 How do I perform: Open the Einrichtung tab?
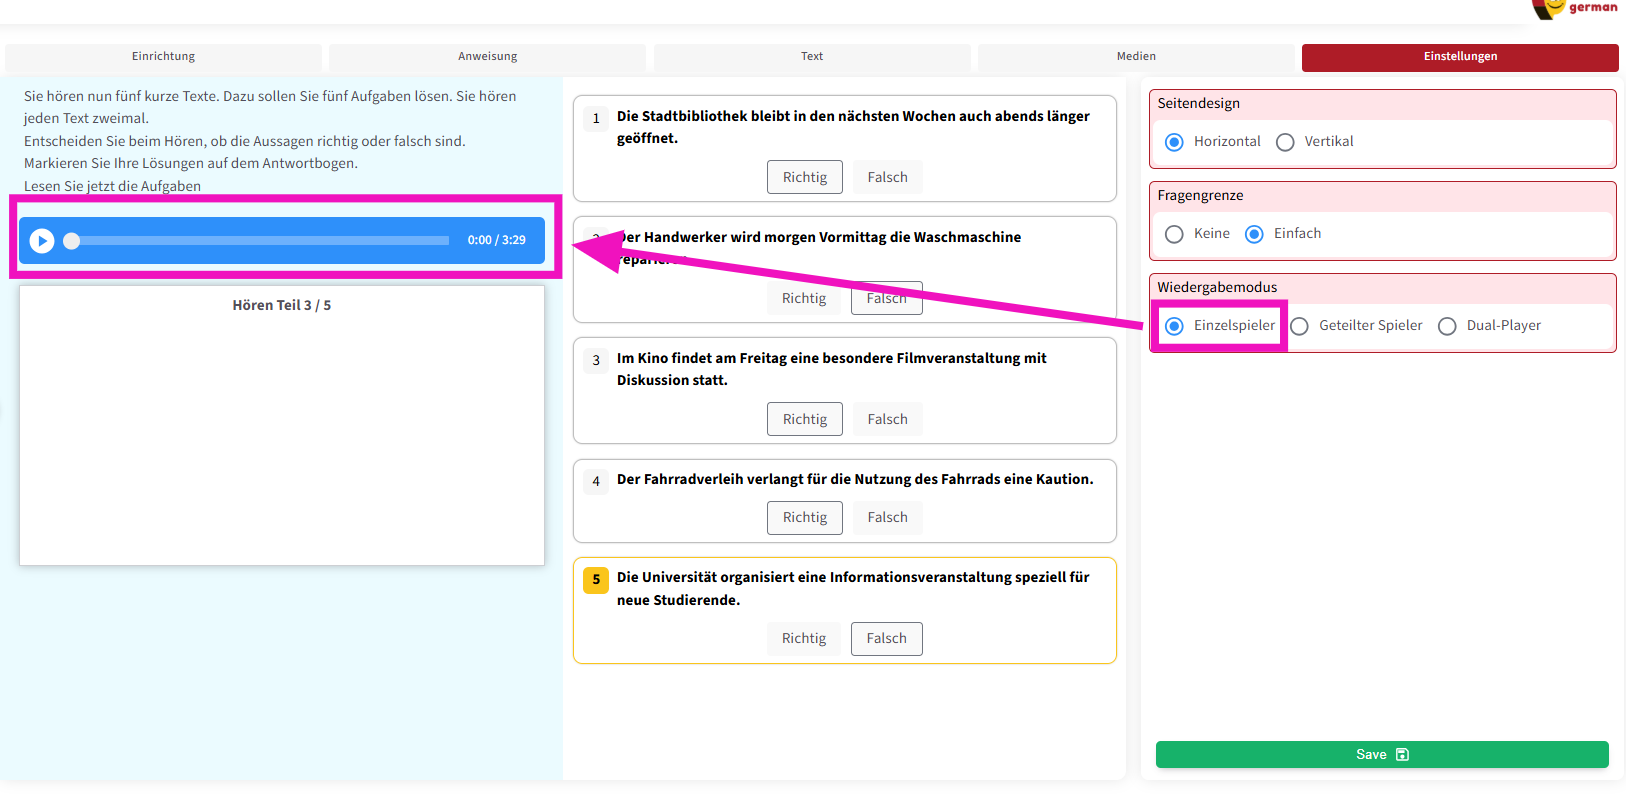point(163,57)
